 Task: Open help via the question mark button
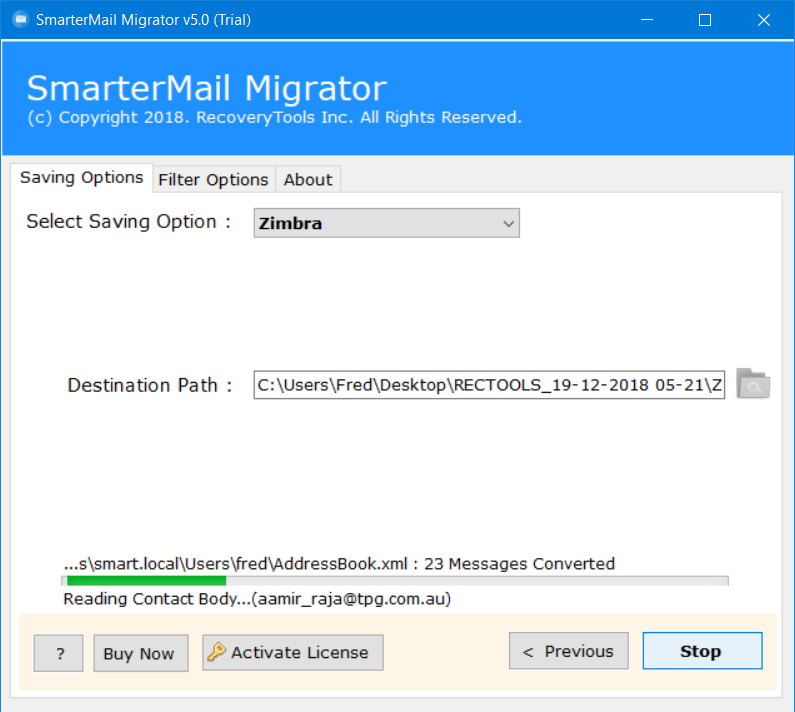(58, 653)
